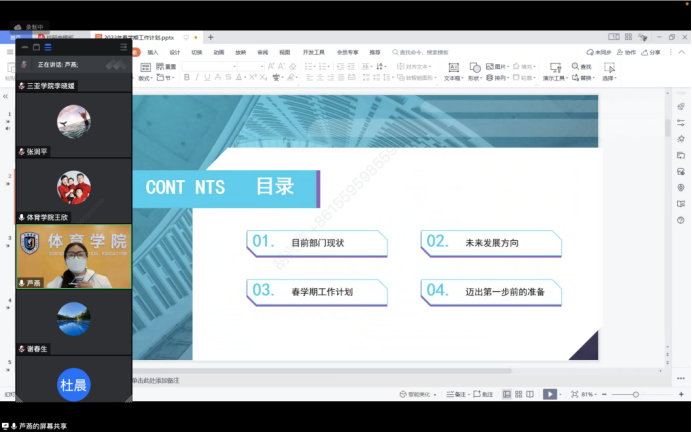This screenshot has width=692, height=432.
Task: Expand the zoom percentage dropdown
Action: [589, 394]
